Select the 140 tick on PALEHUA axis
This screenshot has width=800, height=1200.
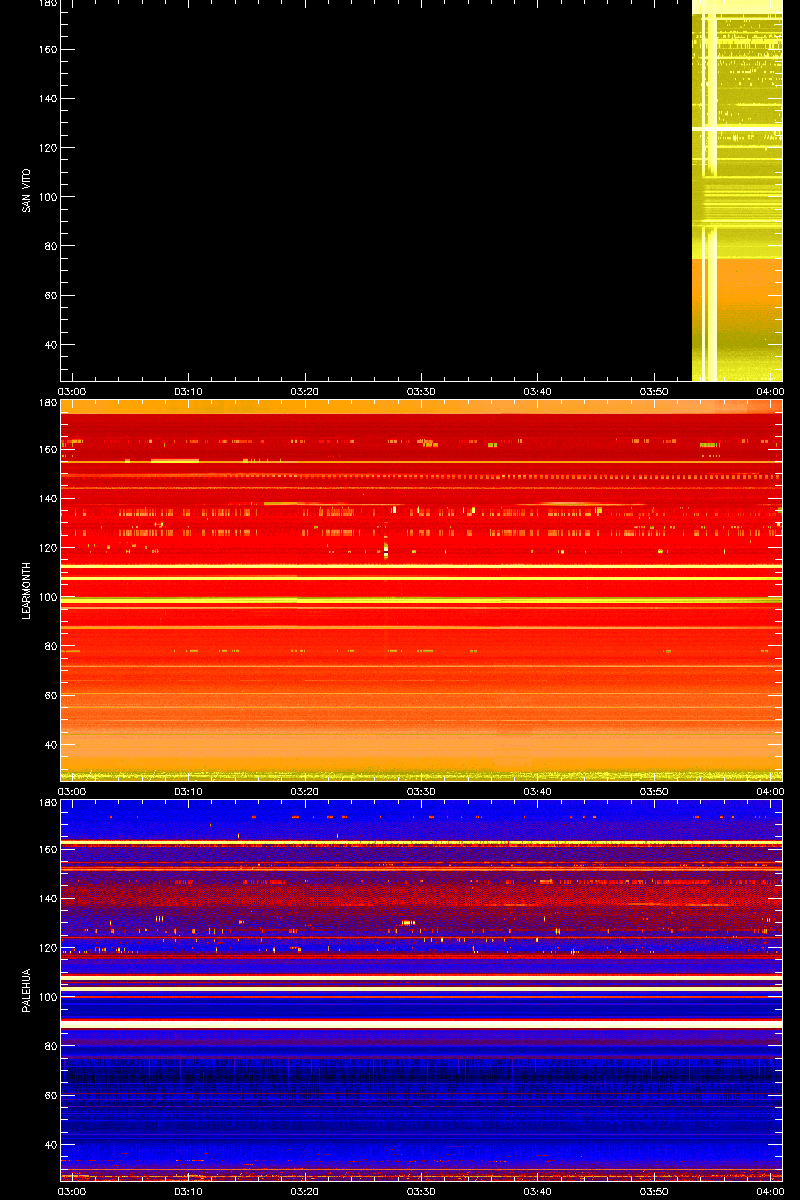[46, 899]
